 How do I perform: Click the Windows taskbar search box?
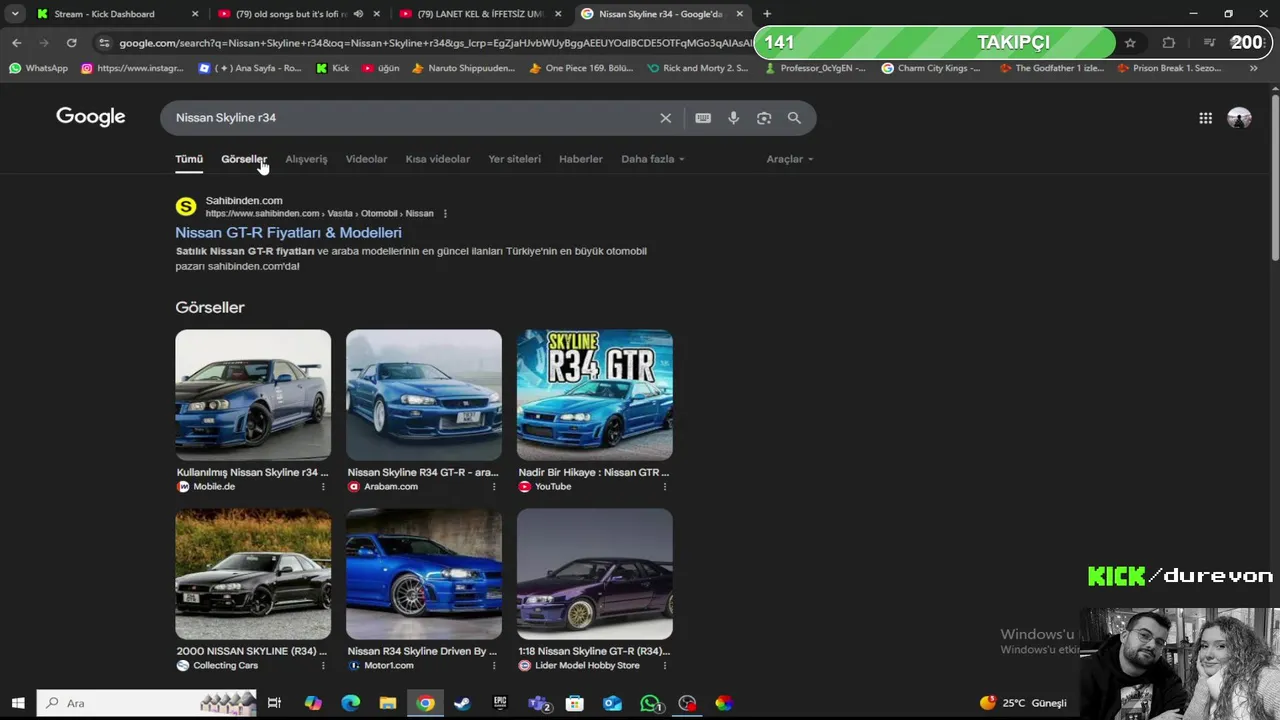tap(147, 703)
